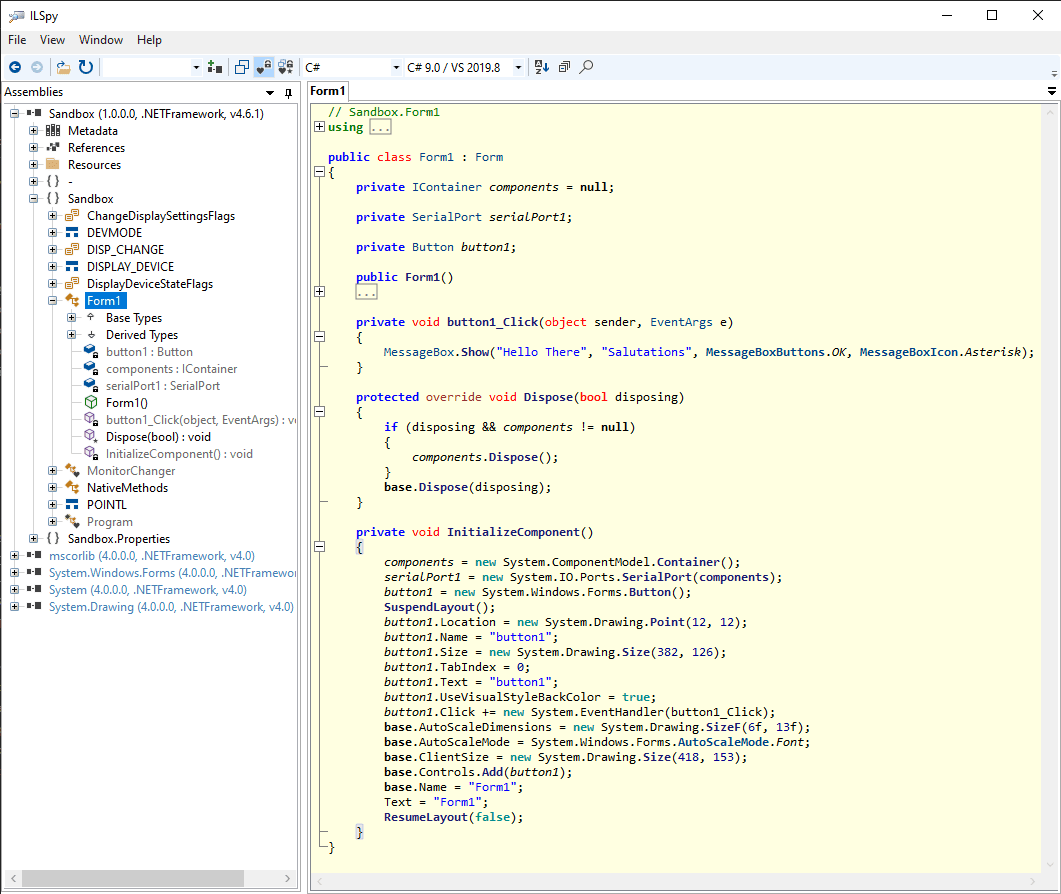Click the forward navigation arrow
Viewport: 1061px width, 894px height.
(x=37, y=67)
